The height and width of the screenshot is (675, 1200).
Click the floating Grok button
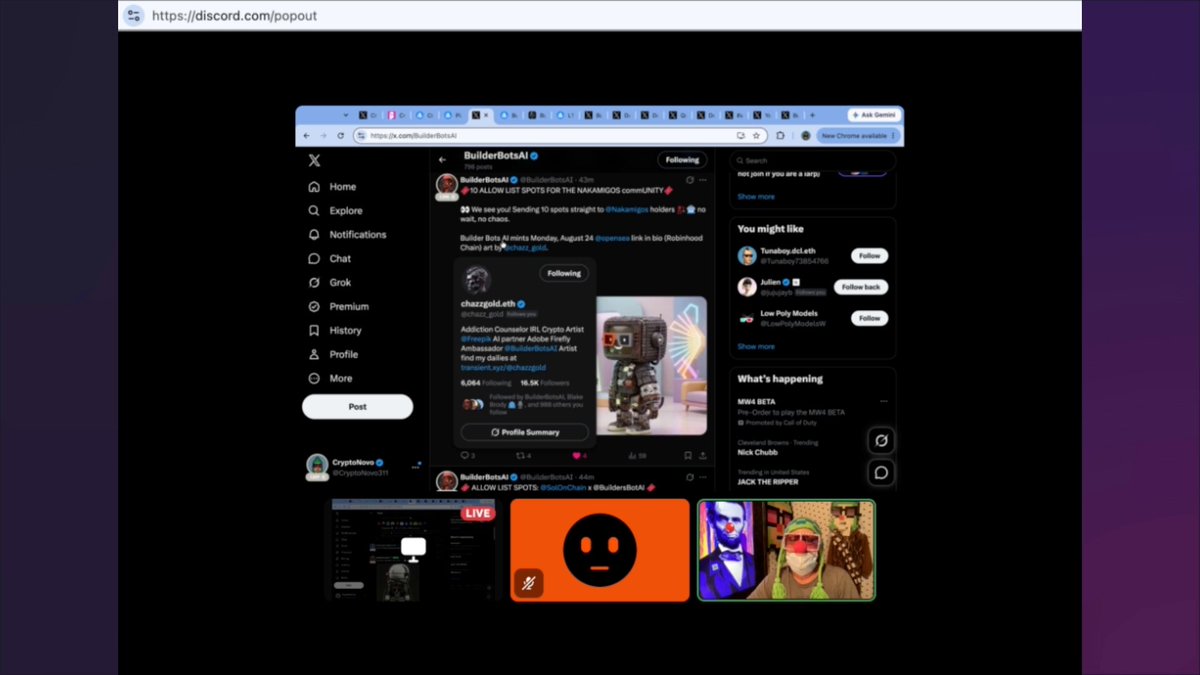(881, 441)
